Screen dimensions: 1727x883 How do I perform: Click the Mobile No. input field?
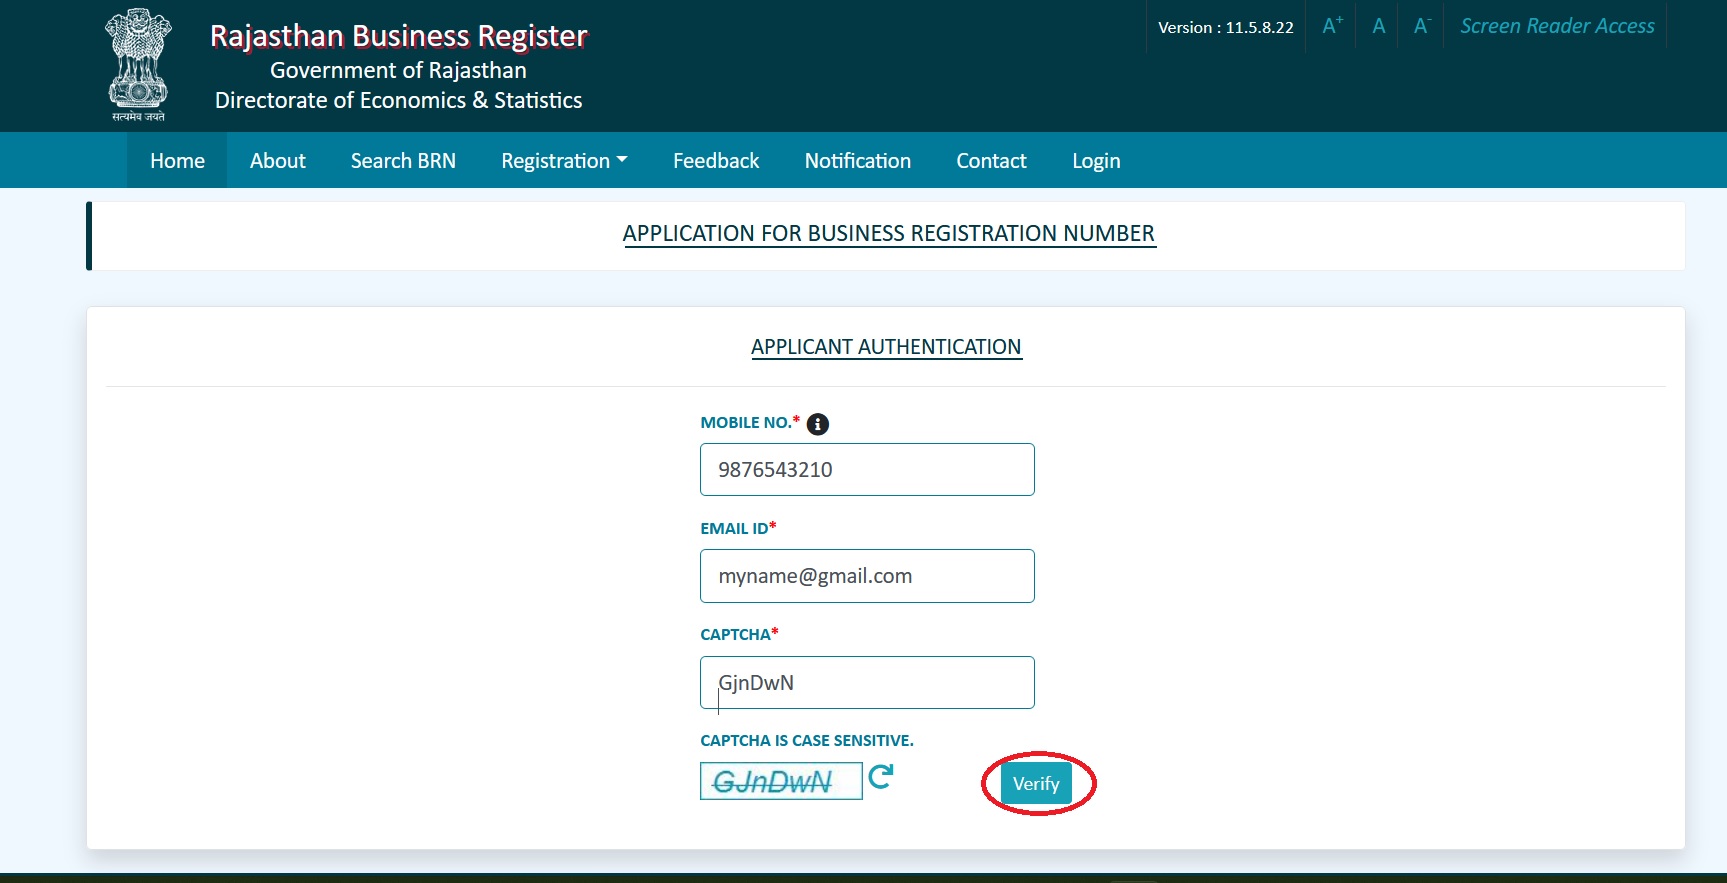(x=867, y=470)
